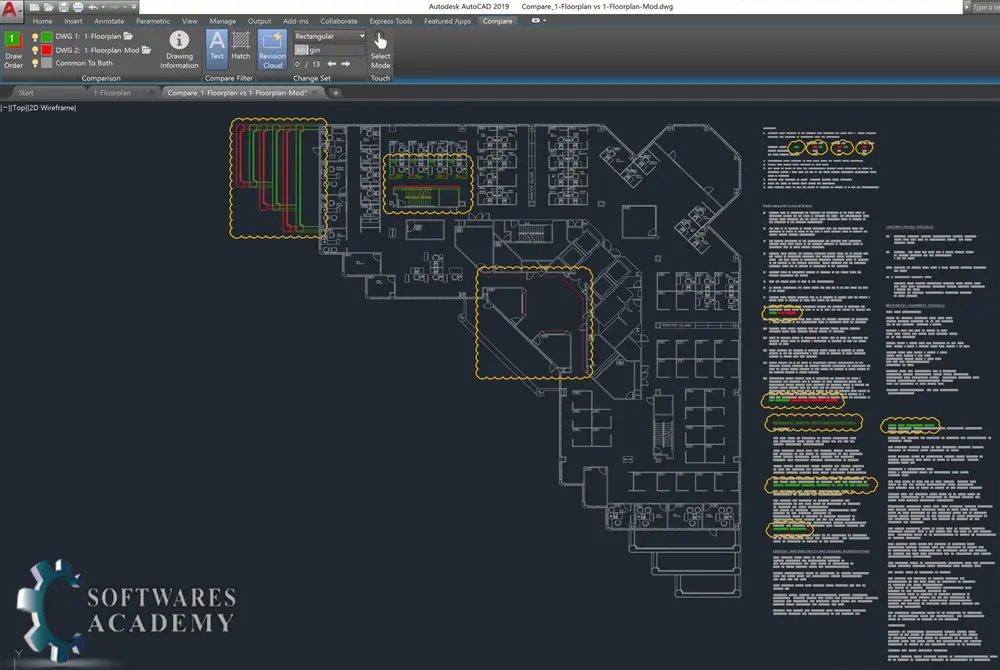Toggle Common To Both light bulb
Screen dimensions: 1000x670
35,64
